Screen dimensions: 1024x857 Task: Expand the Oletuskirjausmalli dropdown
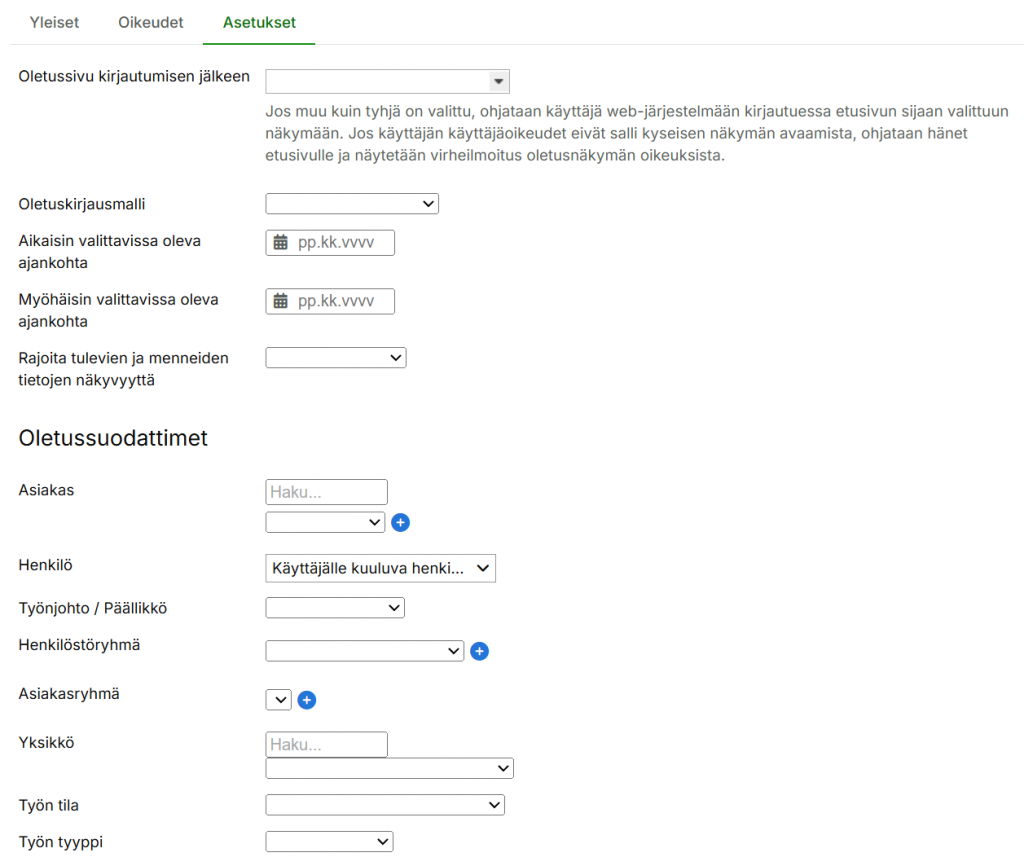pyautogui.click(x=351, y=204)
